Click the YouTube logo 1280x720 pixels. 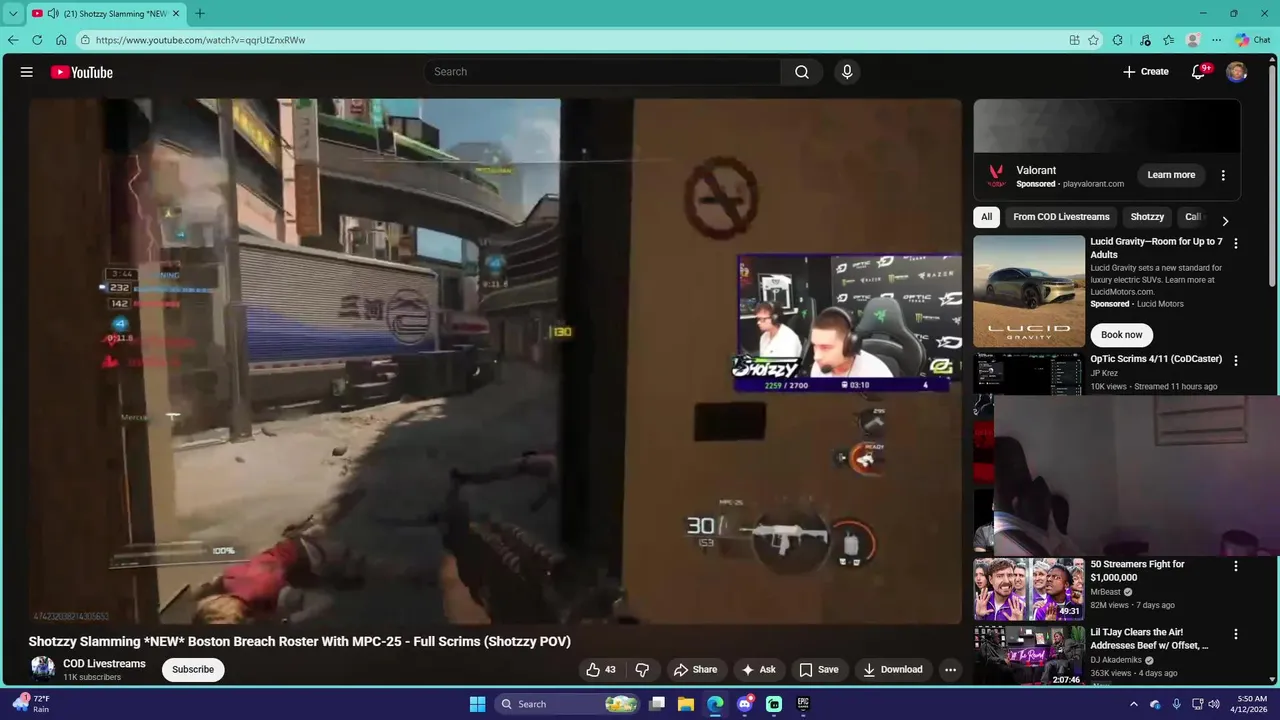(82, 72)
